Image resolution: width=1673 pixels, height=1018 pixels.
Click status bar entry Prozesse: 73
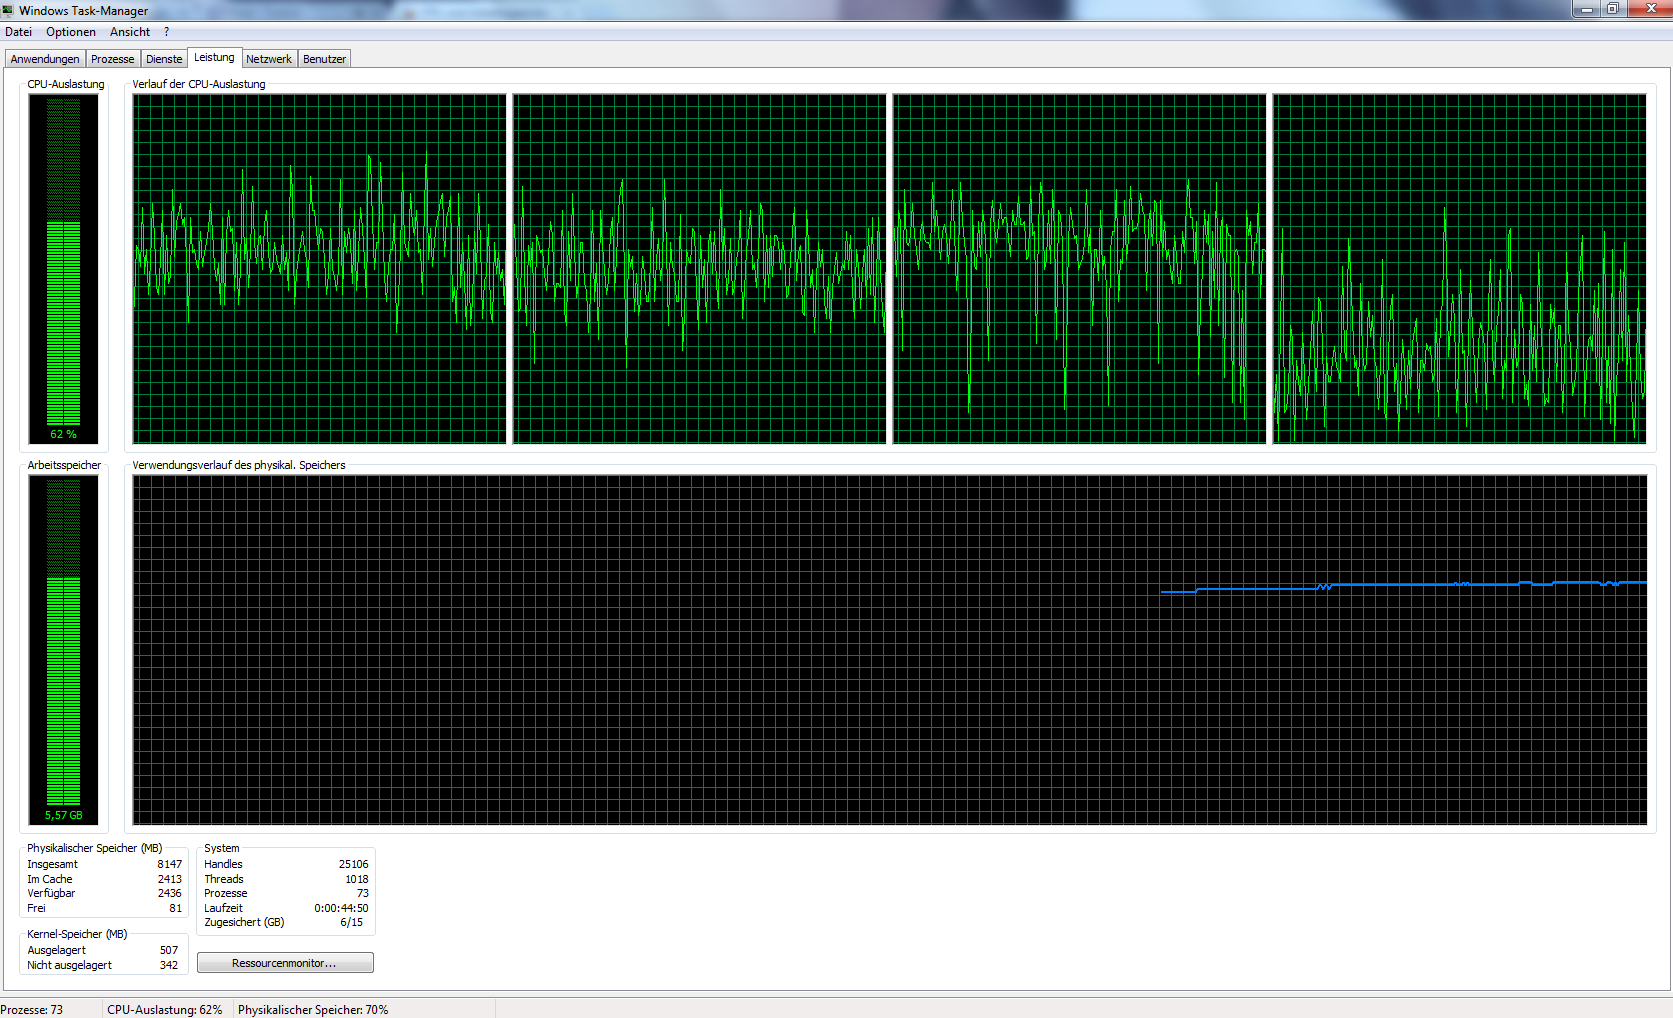[32, 1009]
